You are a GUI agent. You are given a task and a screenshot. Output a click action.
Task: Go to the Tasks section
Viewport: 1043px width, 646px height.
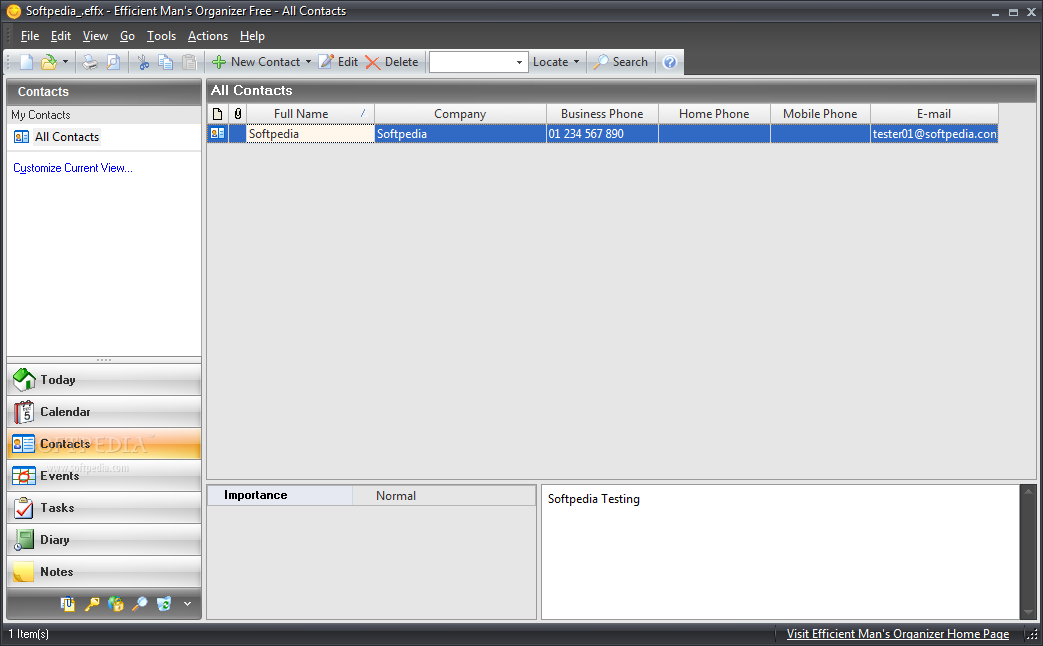coord(104,508)
